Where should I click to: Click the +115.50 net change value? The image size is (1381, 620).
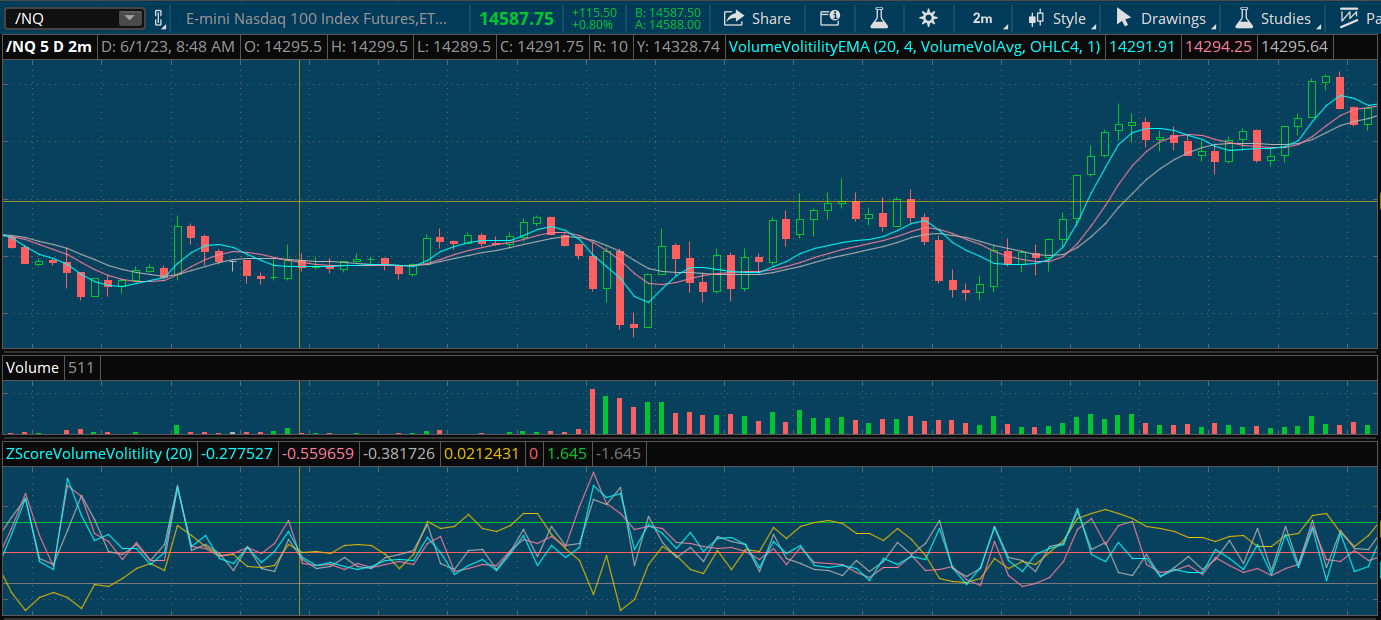[x=593, y=12]
